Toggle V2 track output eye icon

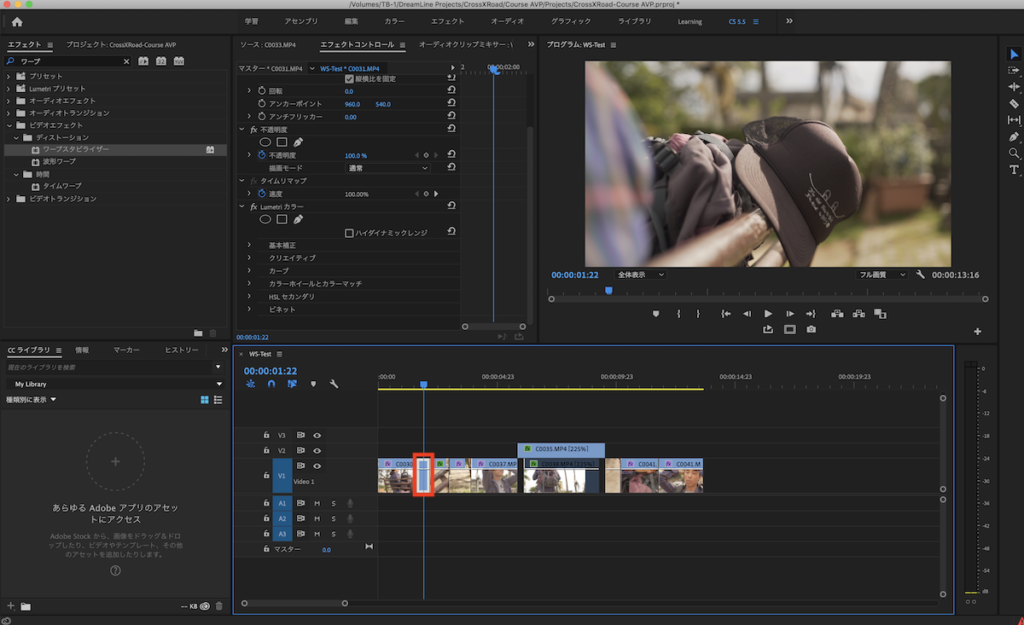[x=317, y=451]
